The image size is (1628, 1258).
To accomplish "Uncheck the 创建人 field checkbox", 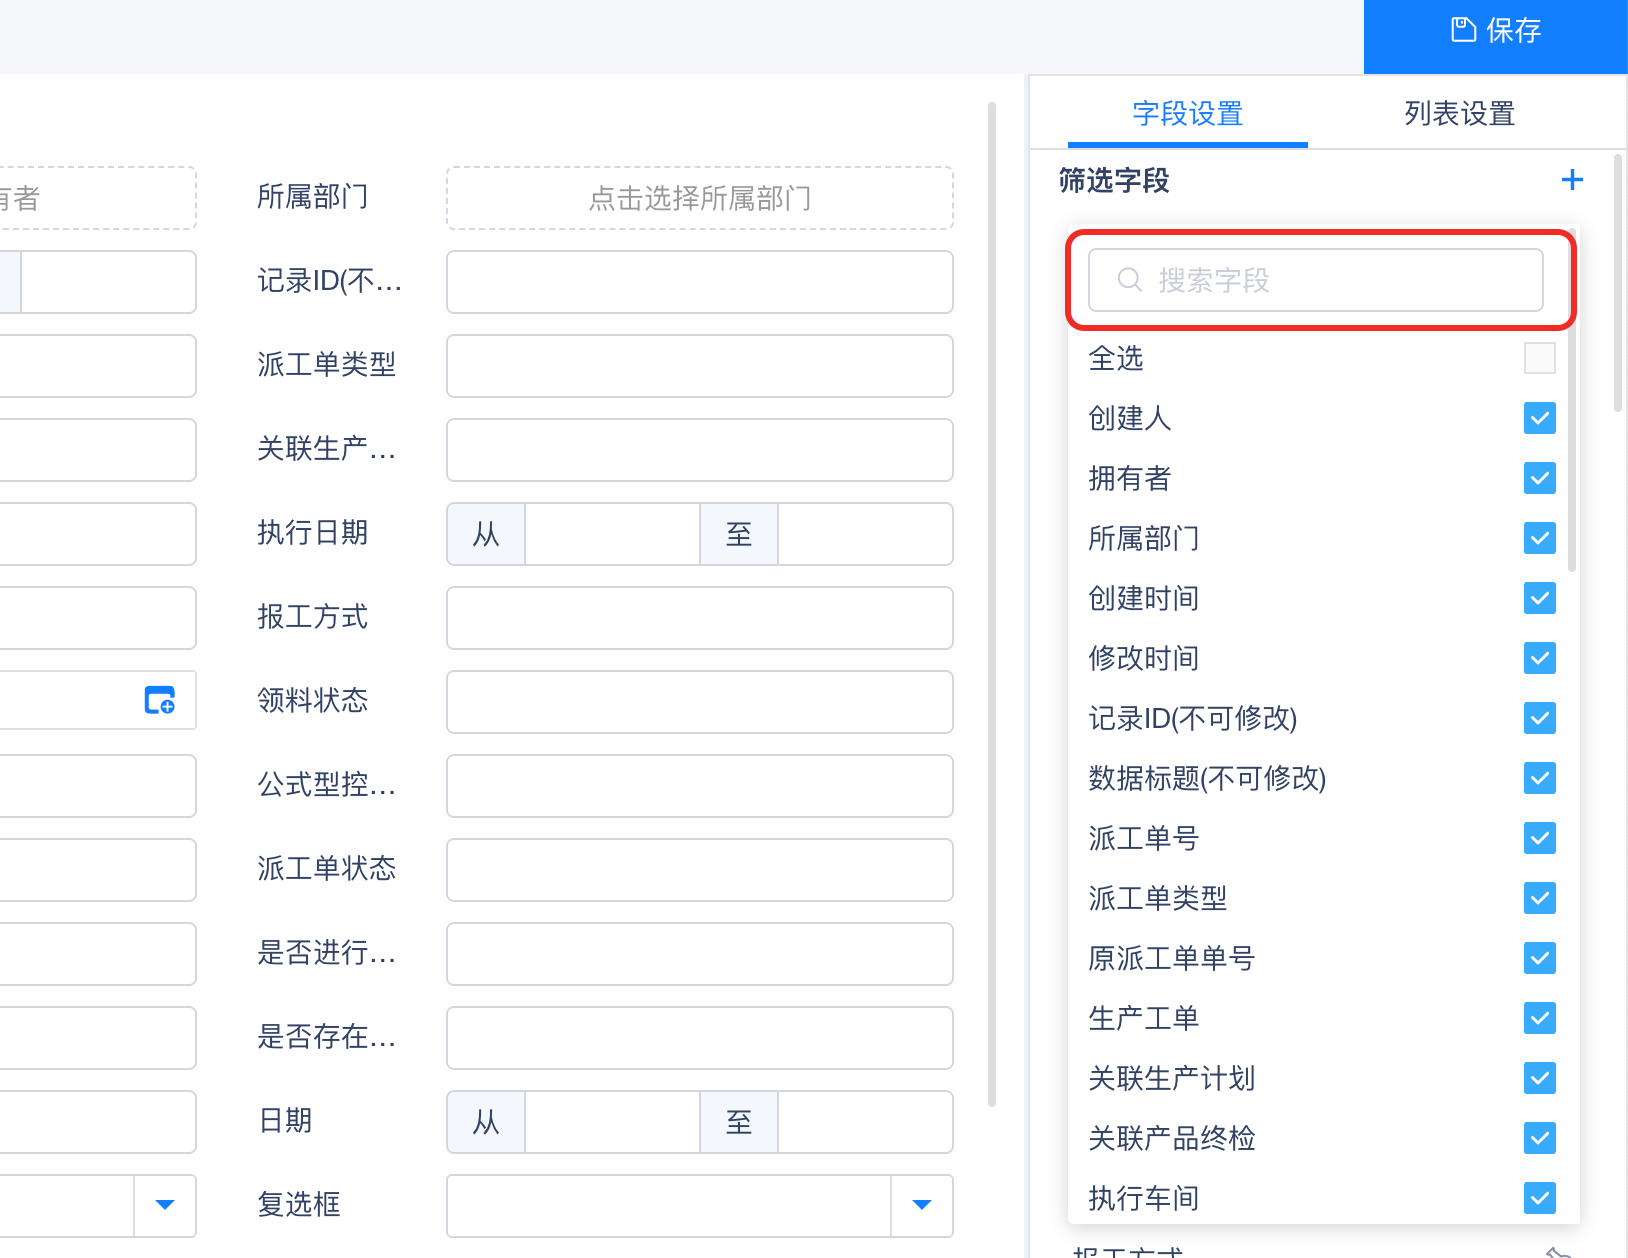I will coord(1540,418).
